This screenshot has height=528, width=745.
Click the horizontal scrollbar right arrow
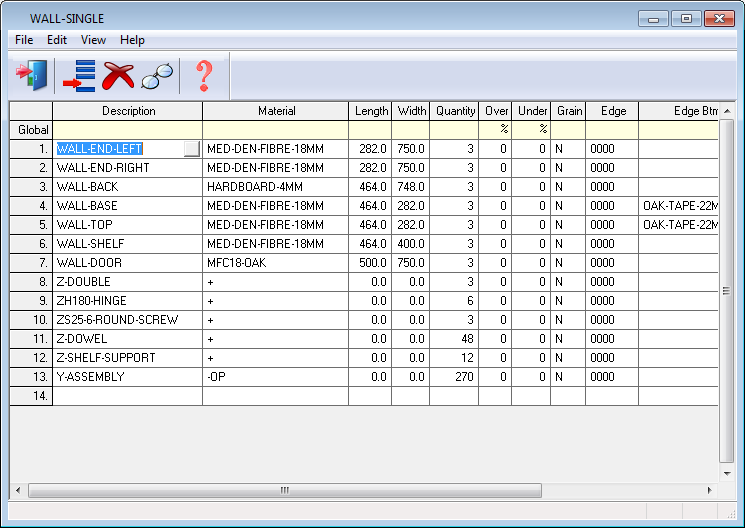pyautogui.click(x=709, y=490)
